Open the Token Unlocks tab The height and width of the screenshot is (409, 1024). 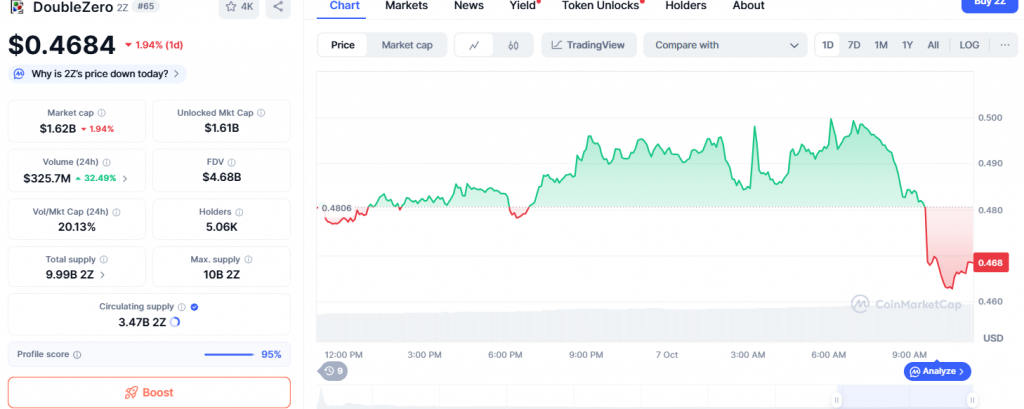pyautogui.click(x=602, y=6)
